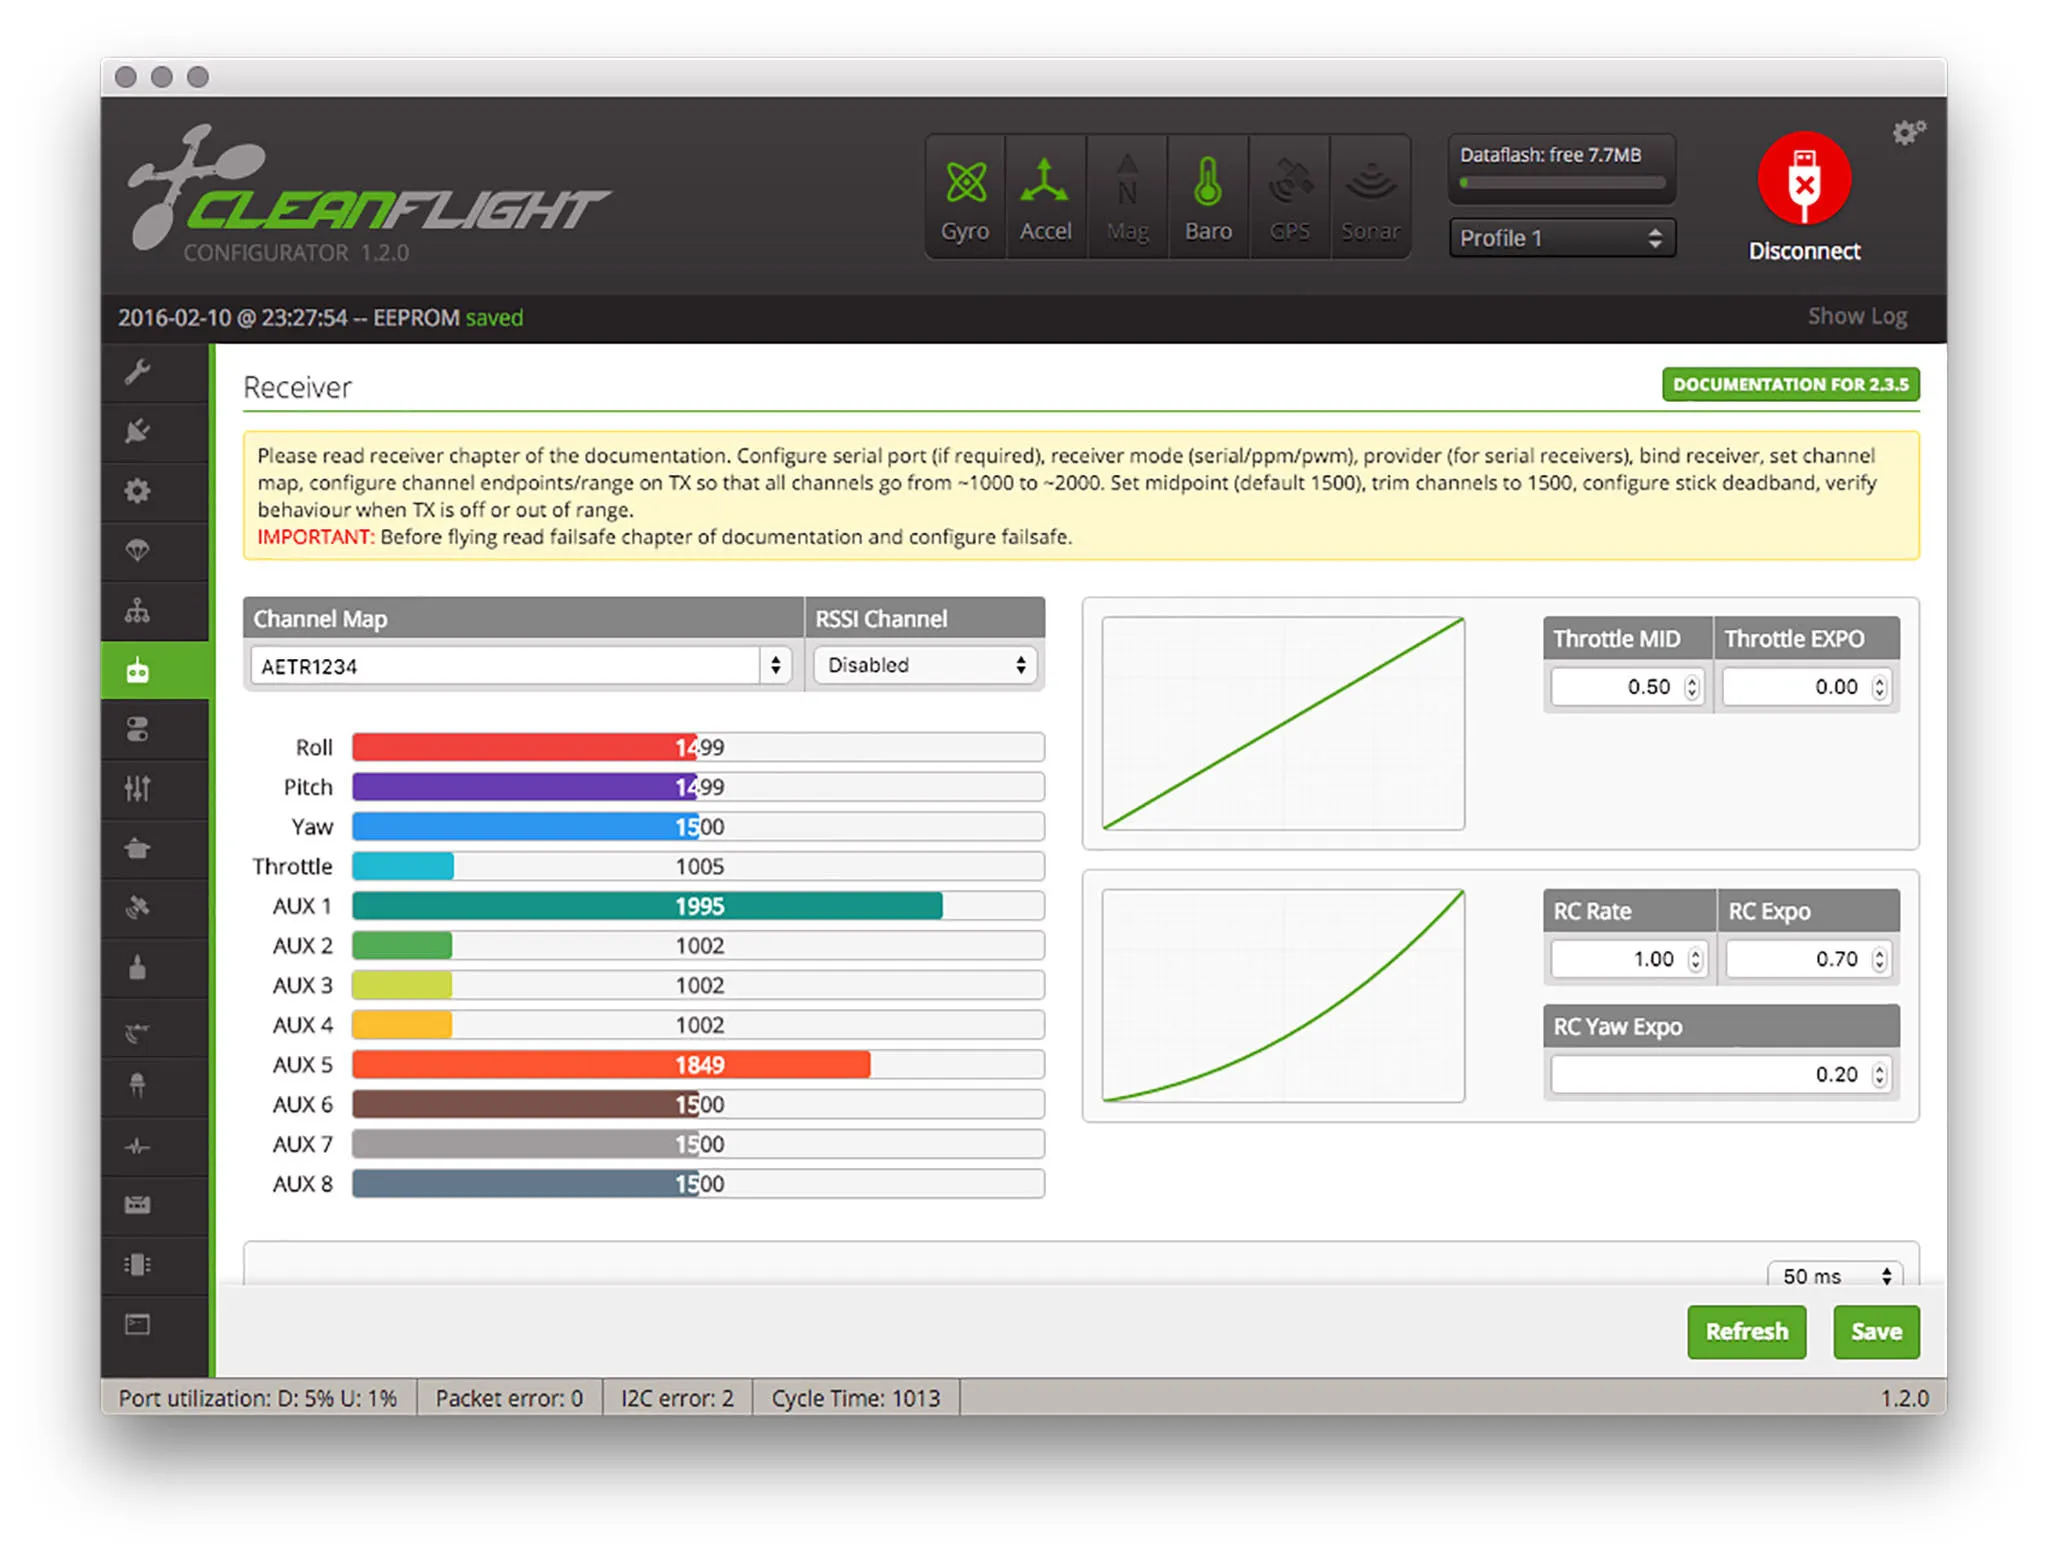Open the Adjustments sliders icon tab
2048x1559 pixels.
(138, 789)
